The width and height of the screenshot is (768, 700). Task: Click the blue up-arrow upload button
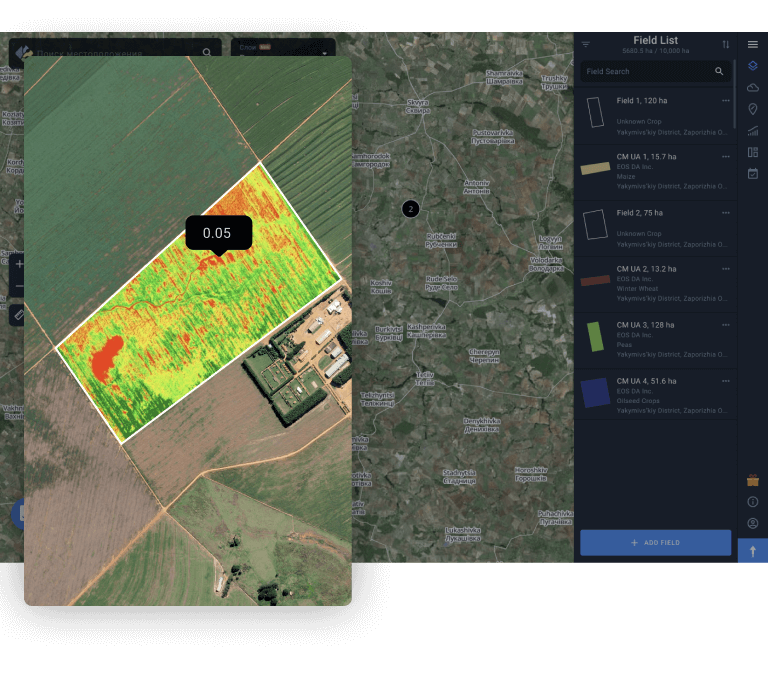[x=753, y=551]
